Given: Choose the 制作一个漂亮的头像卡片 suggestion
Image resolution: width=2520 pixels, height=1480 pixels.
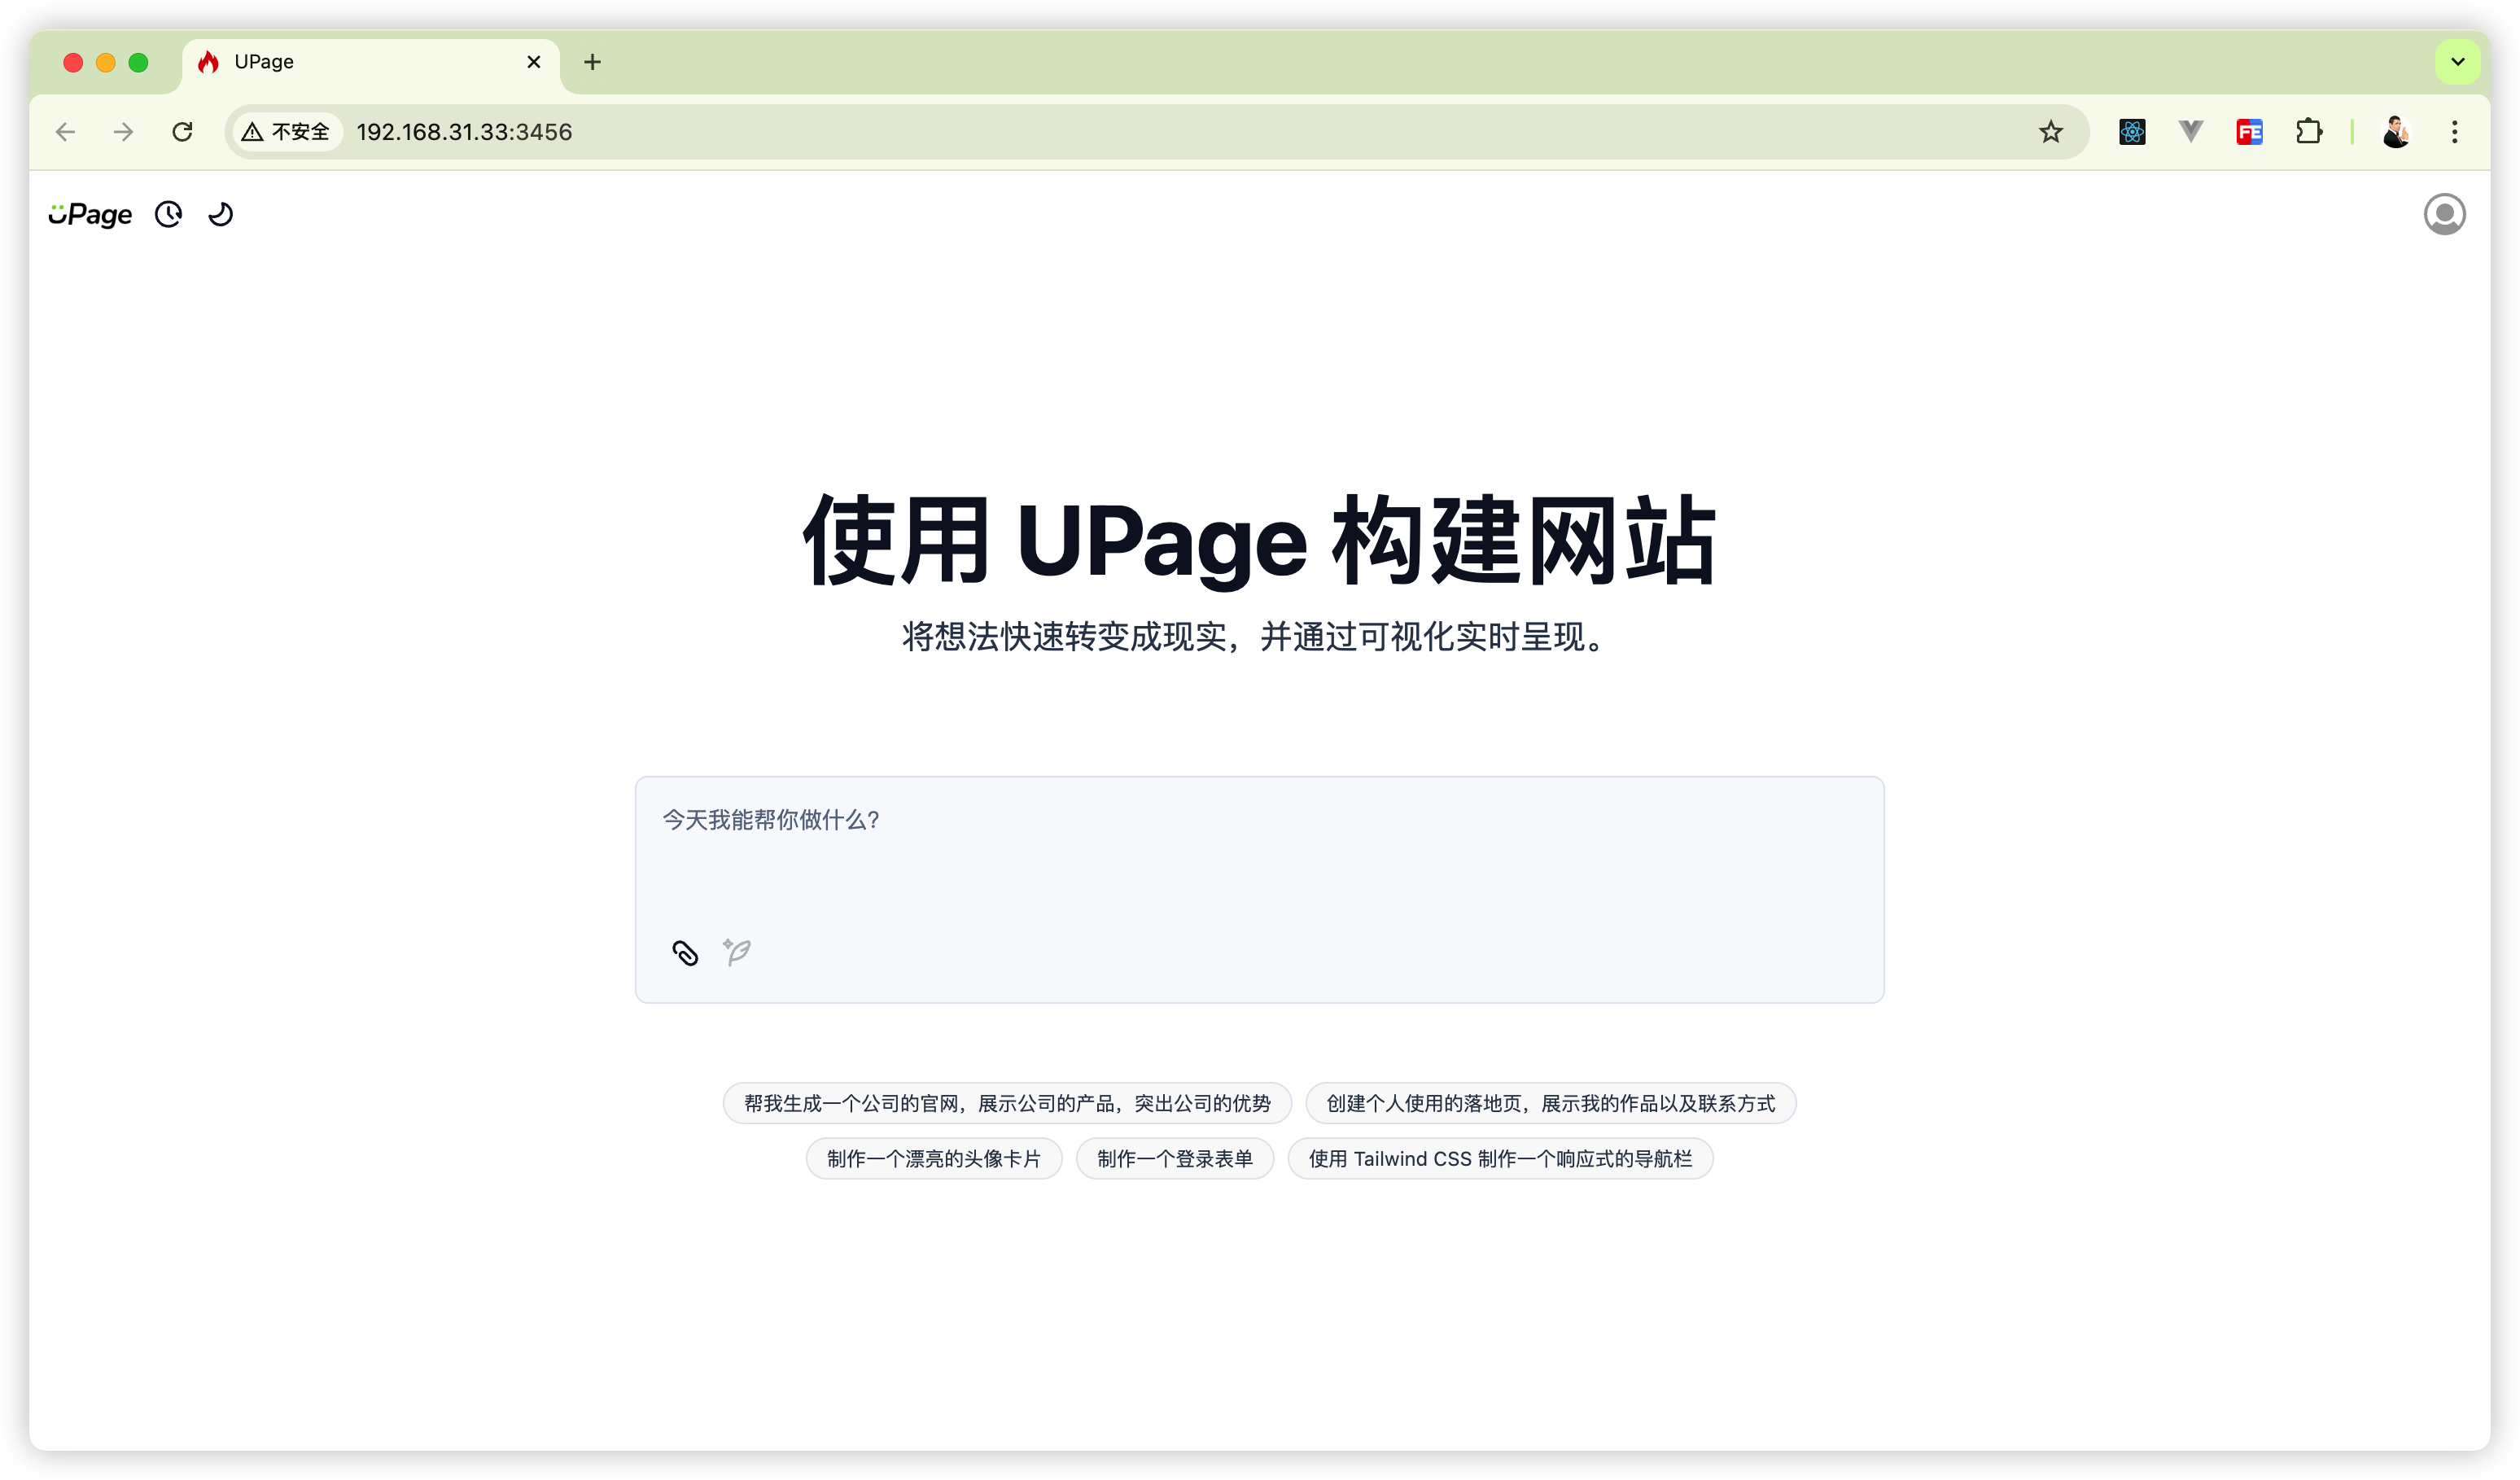Looking at the screenshot, I should coord(933,1158).
